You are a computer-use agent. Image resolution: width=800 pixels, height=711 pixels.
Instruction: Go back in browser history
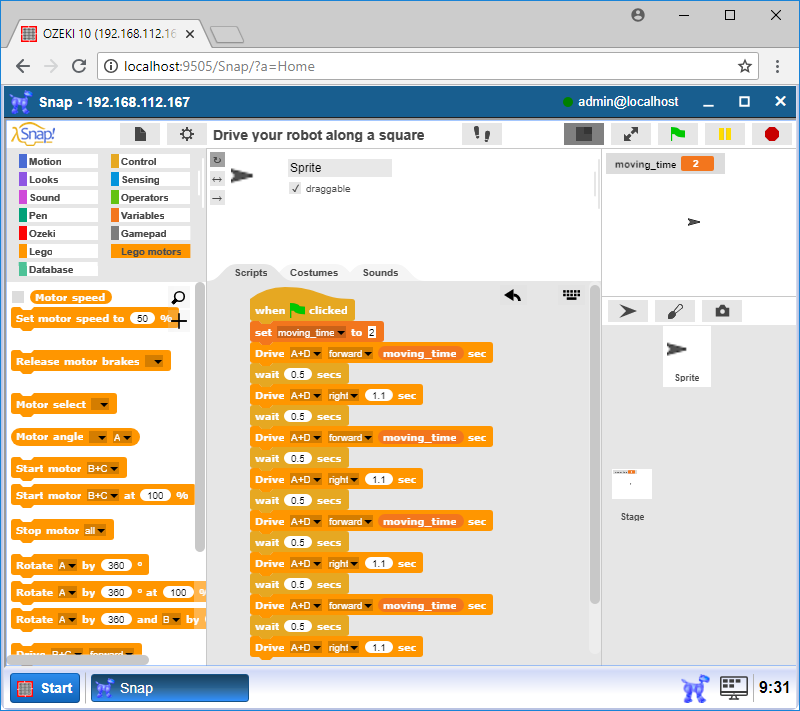(23, 66)
